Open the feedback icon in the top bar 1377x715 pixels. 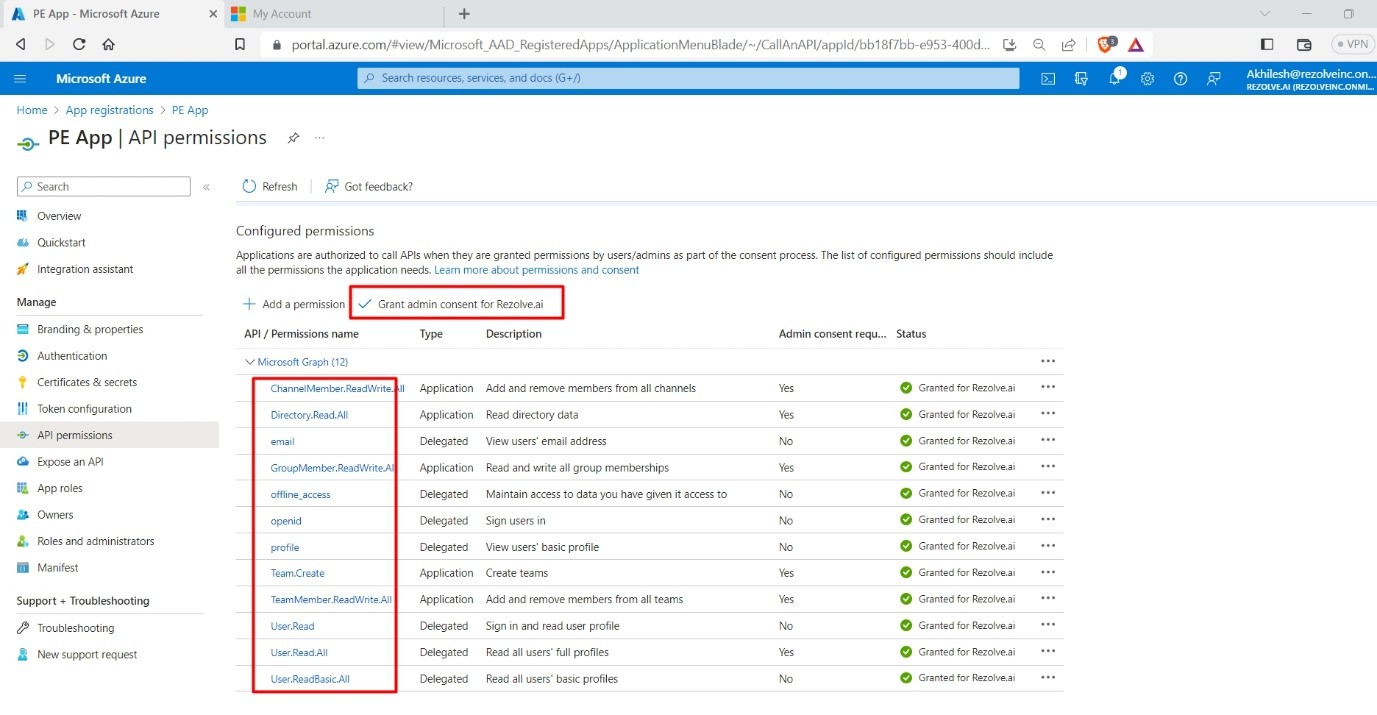point(1213,78)
